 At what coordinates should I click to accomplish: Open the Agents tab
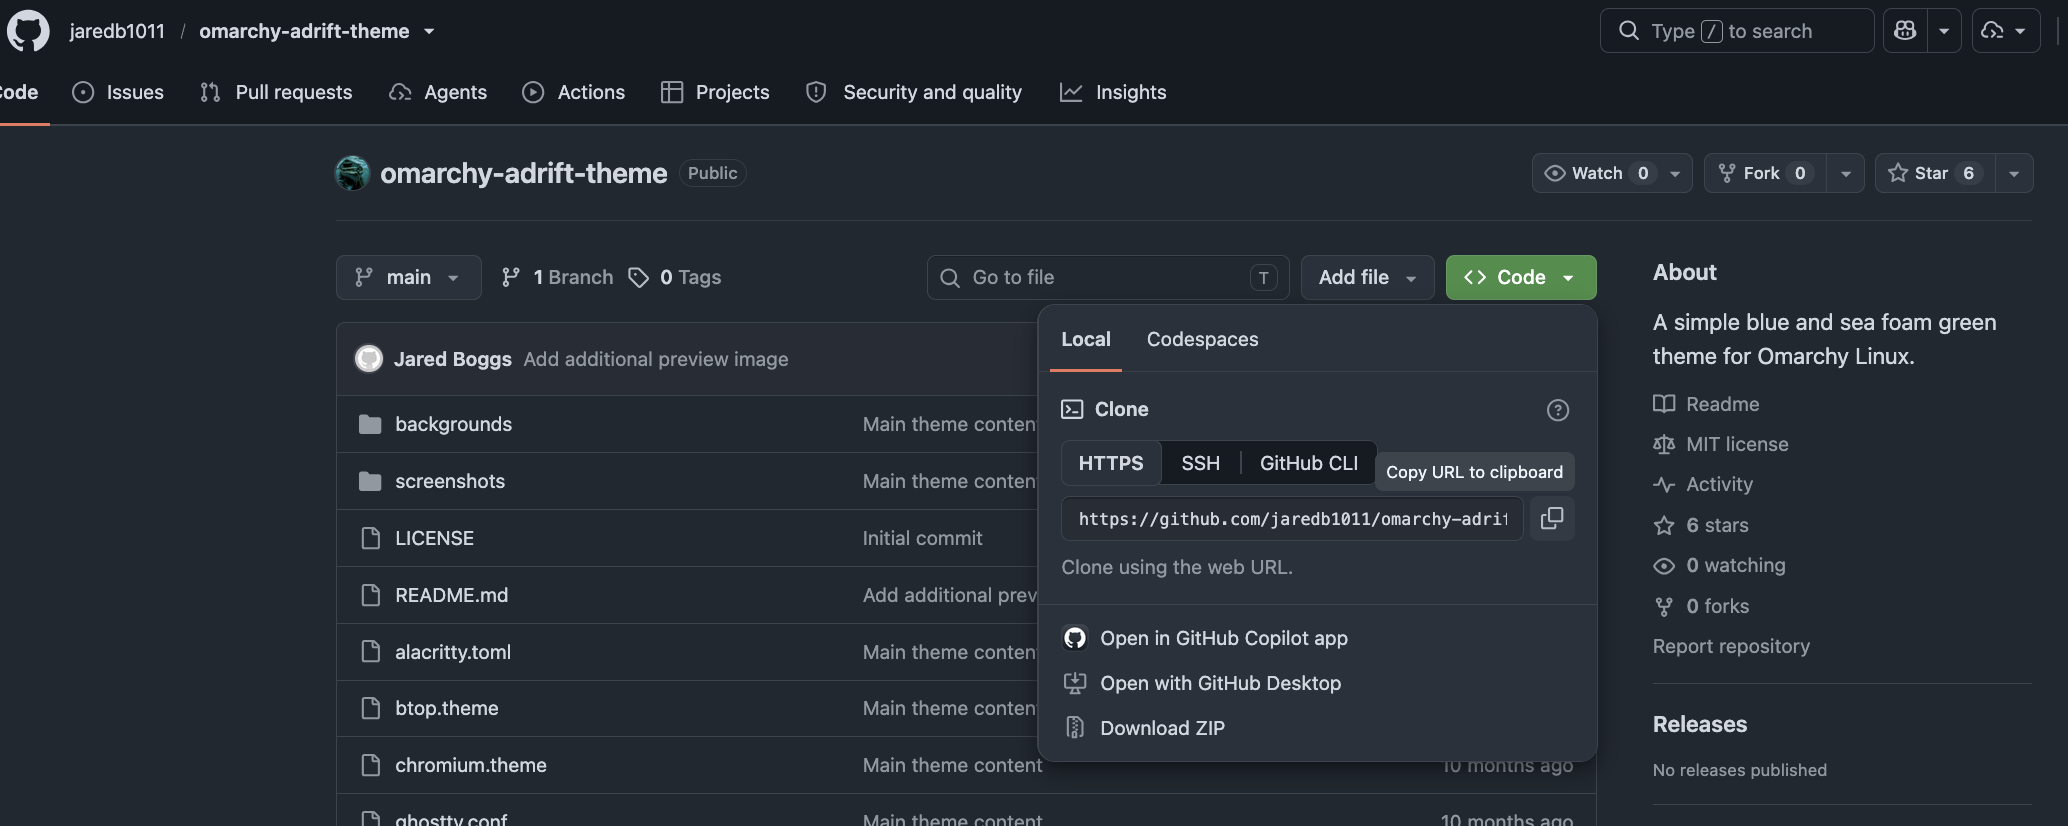[x=438, y=92]
